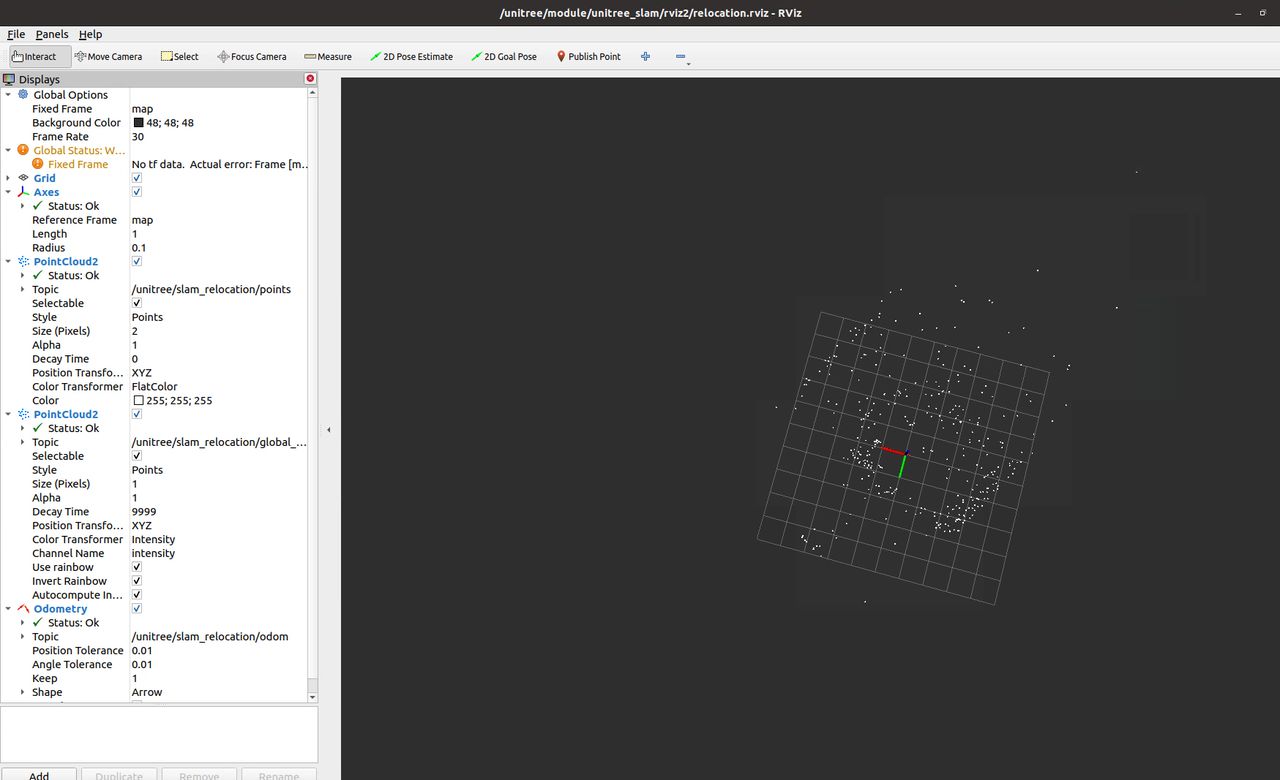Open the File menu

coord(16,34)
